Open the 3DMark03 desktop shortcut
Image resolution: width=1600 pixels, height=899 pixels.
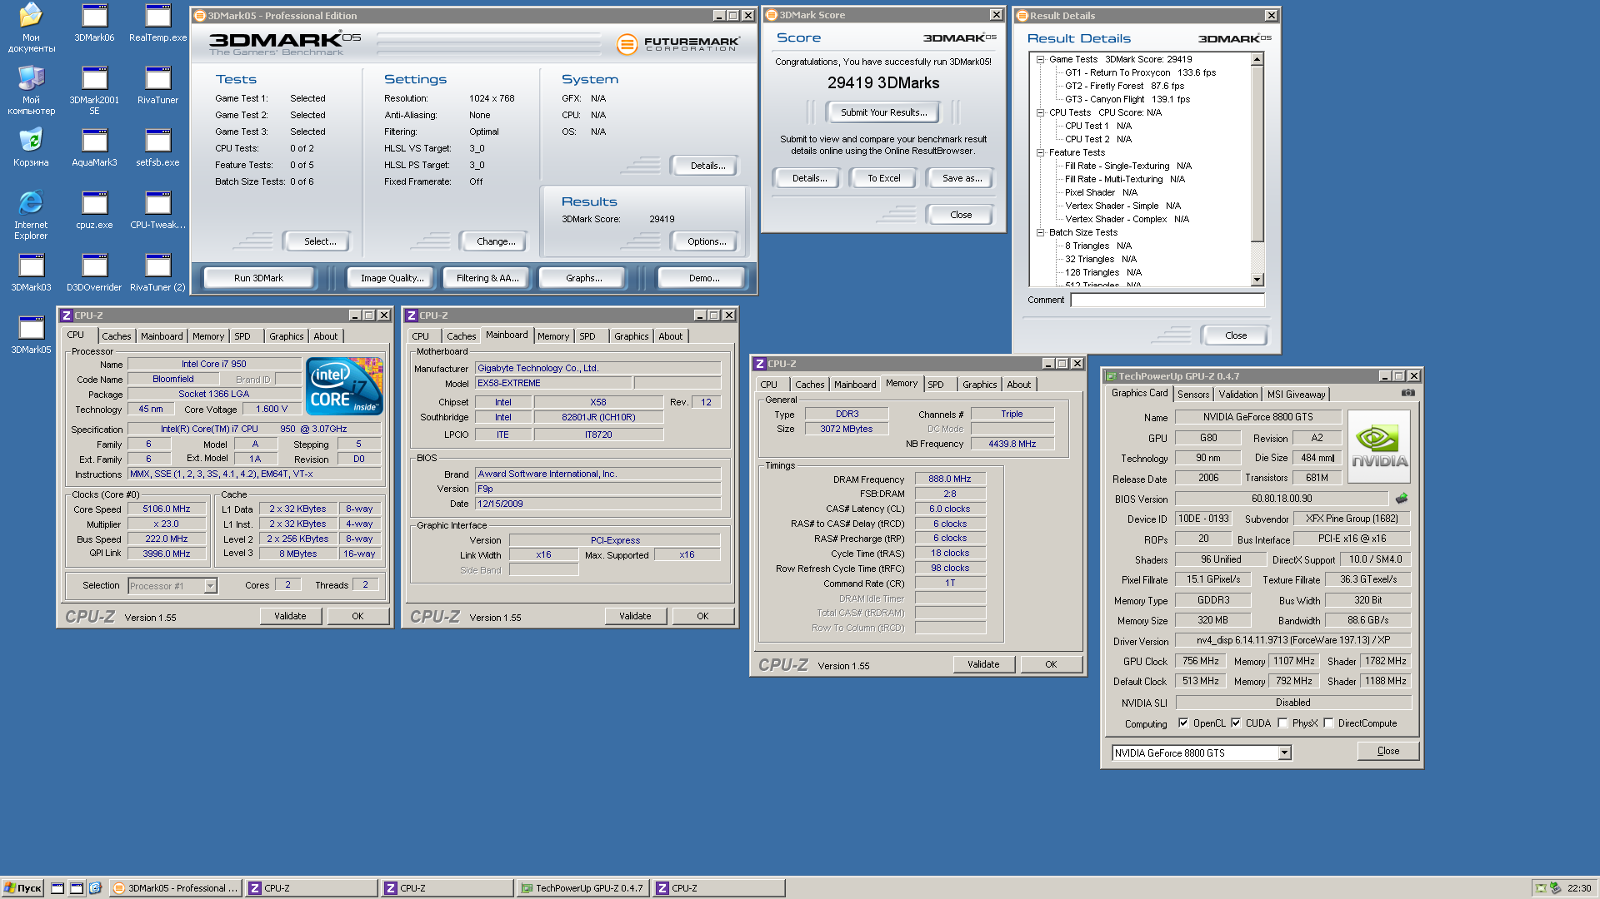(31, 272)
